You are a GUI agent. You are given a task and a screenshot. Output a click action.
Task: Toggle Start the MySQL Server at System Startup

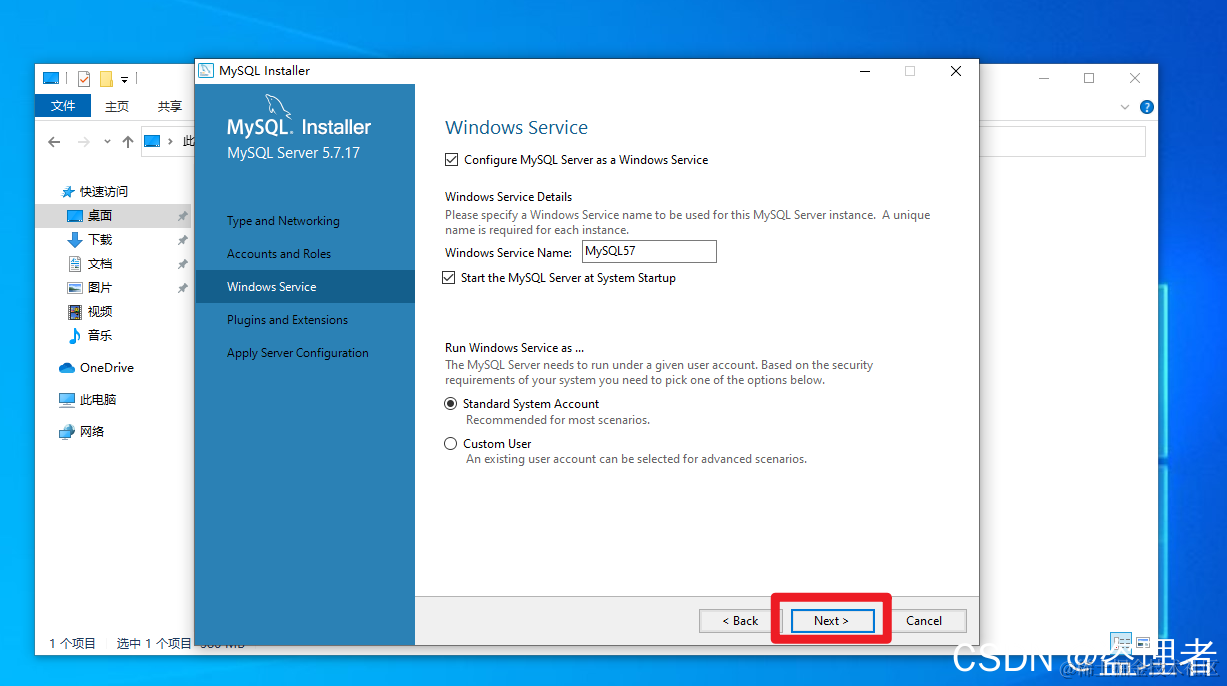pos(449,278)
